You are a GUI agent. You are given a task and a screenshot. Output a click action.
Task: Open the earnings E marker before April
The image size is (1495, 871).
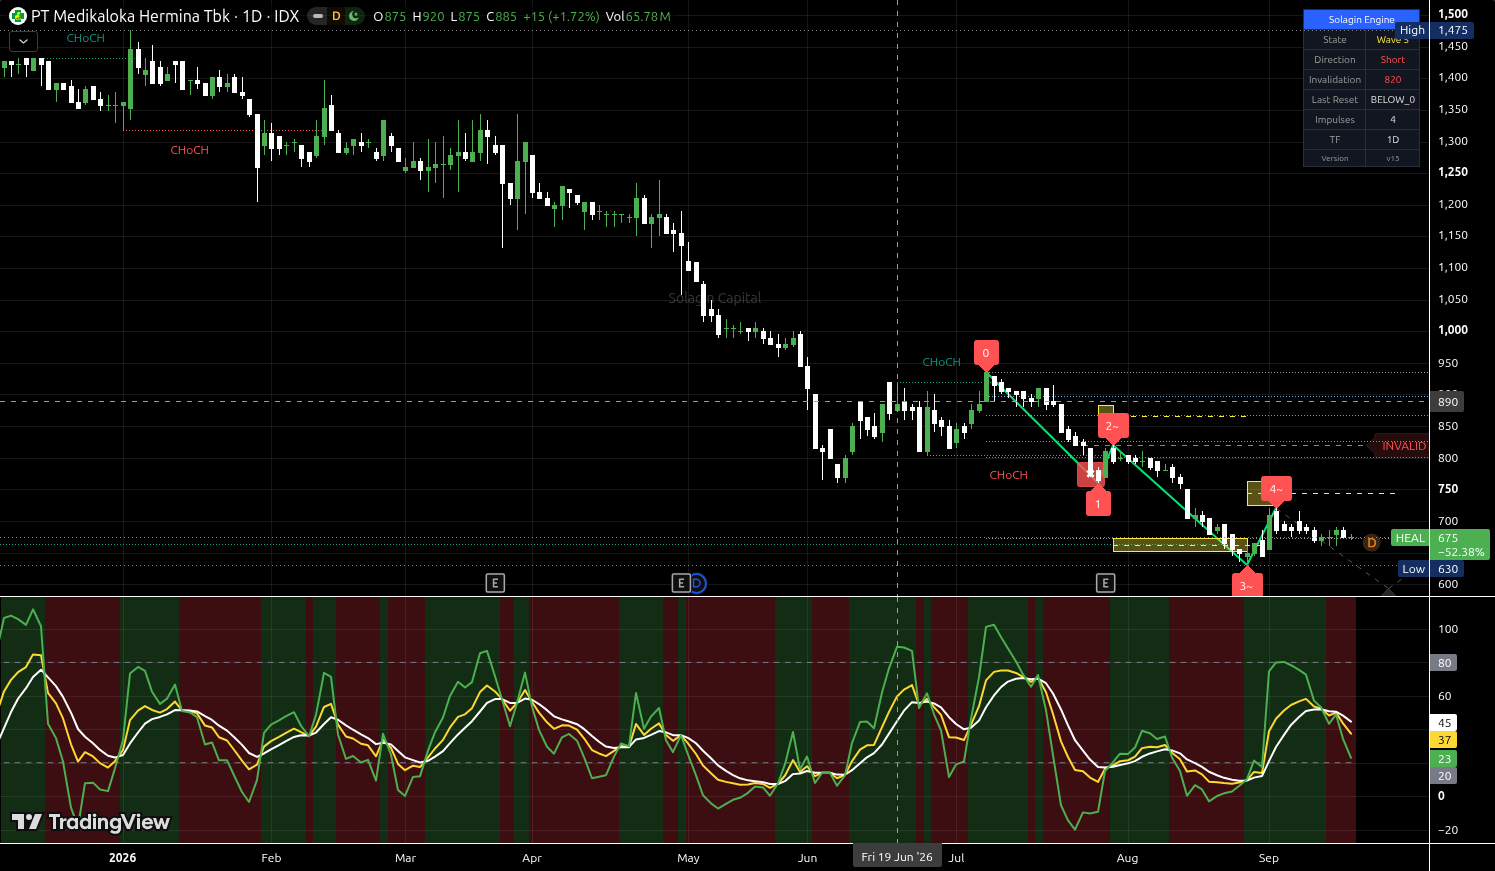pyautogui.click(x=495, y=583)
